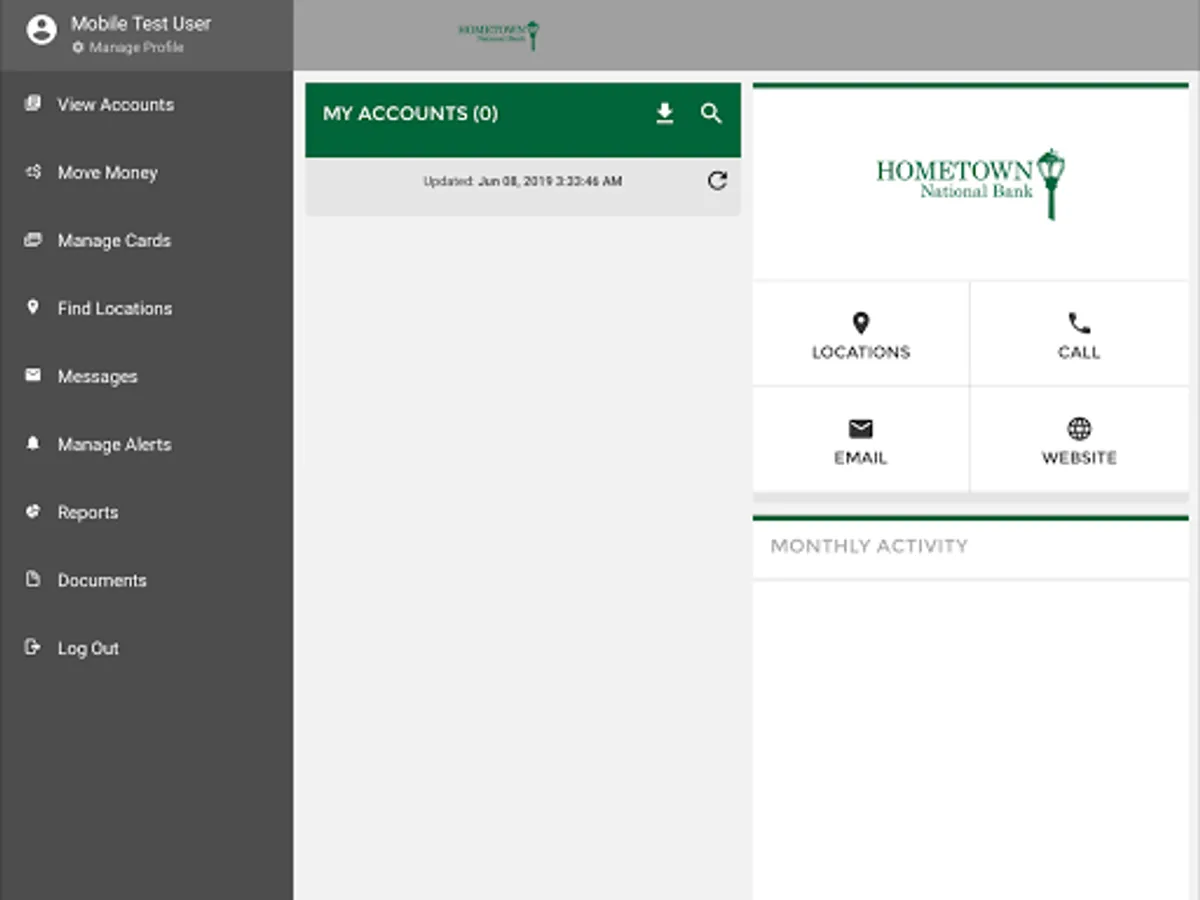Open Documents in sidebar
Viewport: 1200px width, 900px height.
coord(102,581)
